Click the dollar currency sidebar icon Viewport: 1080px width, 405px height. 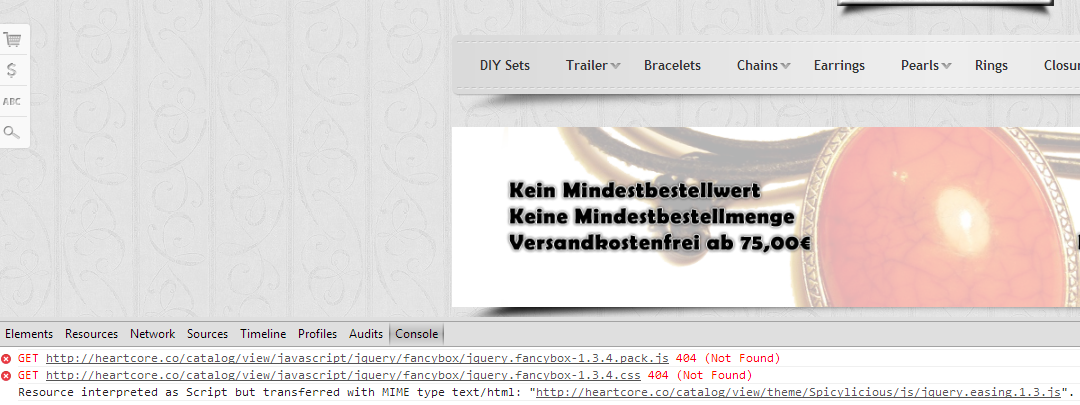(x=12, y=70)
